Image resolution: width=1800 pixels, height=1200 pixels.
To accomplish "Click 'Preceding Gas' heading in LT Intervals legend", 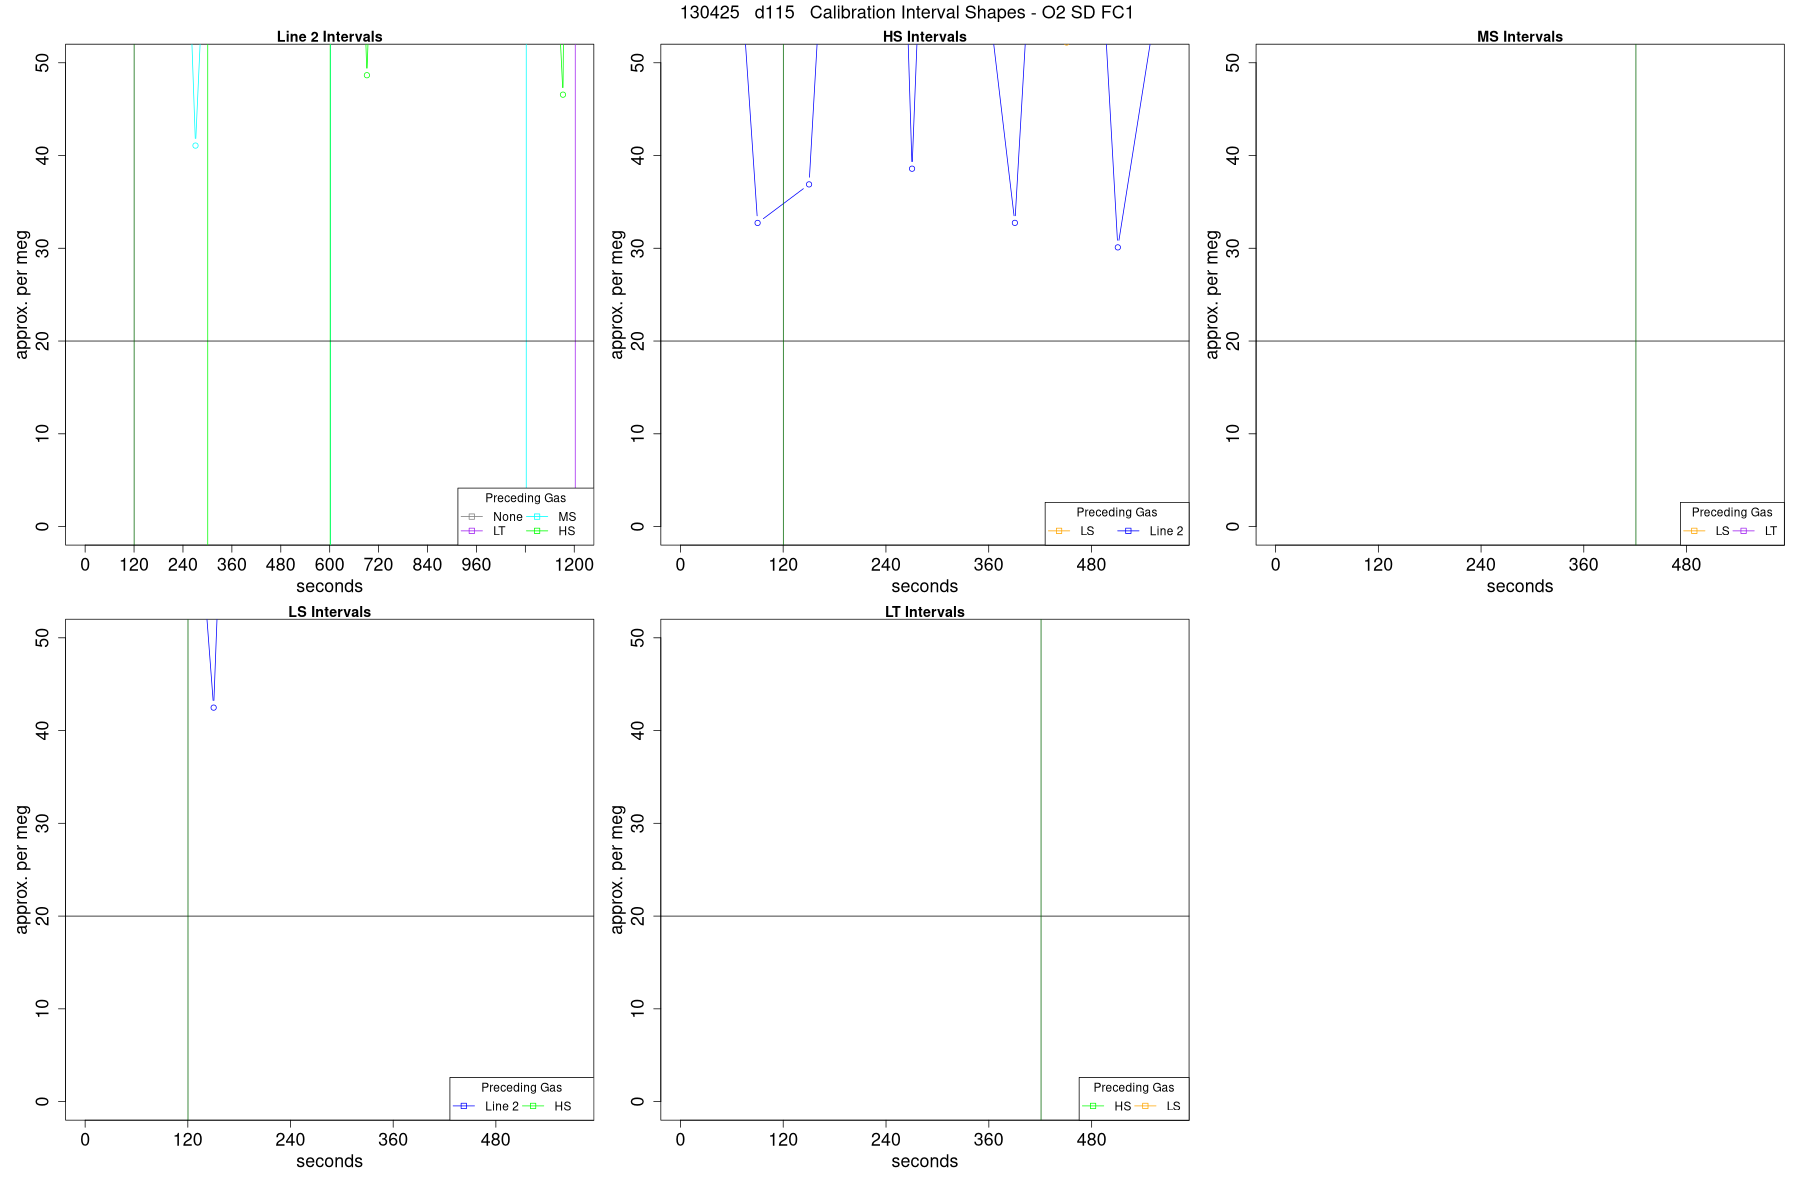I will coord(1134,1087).
